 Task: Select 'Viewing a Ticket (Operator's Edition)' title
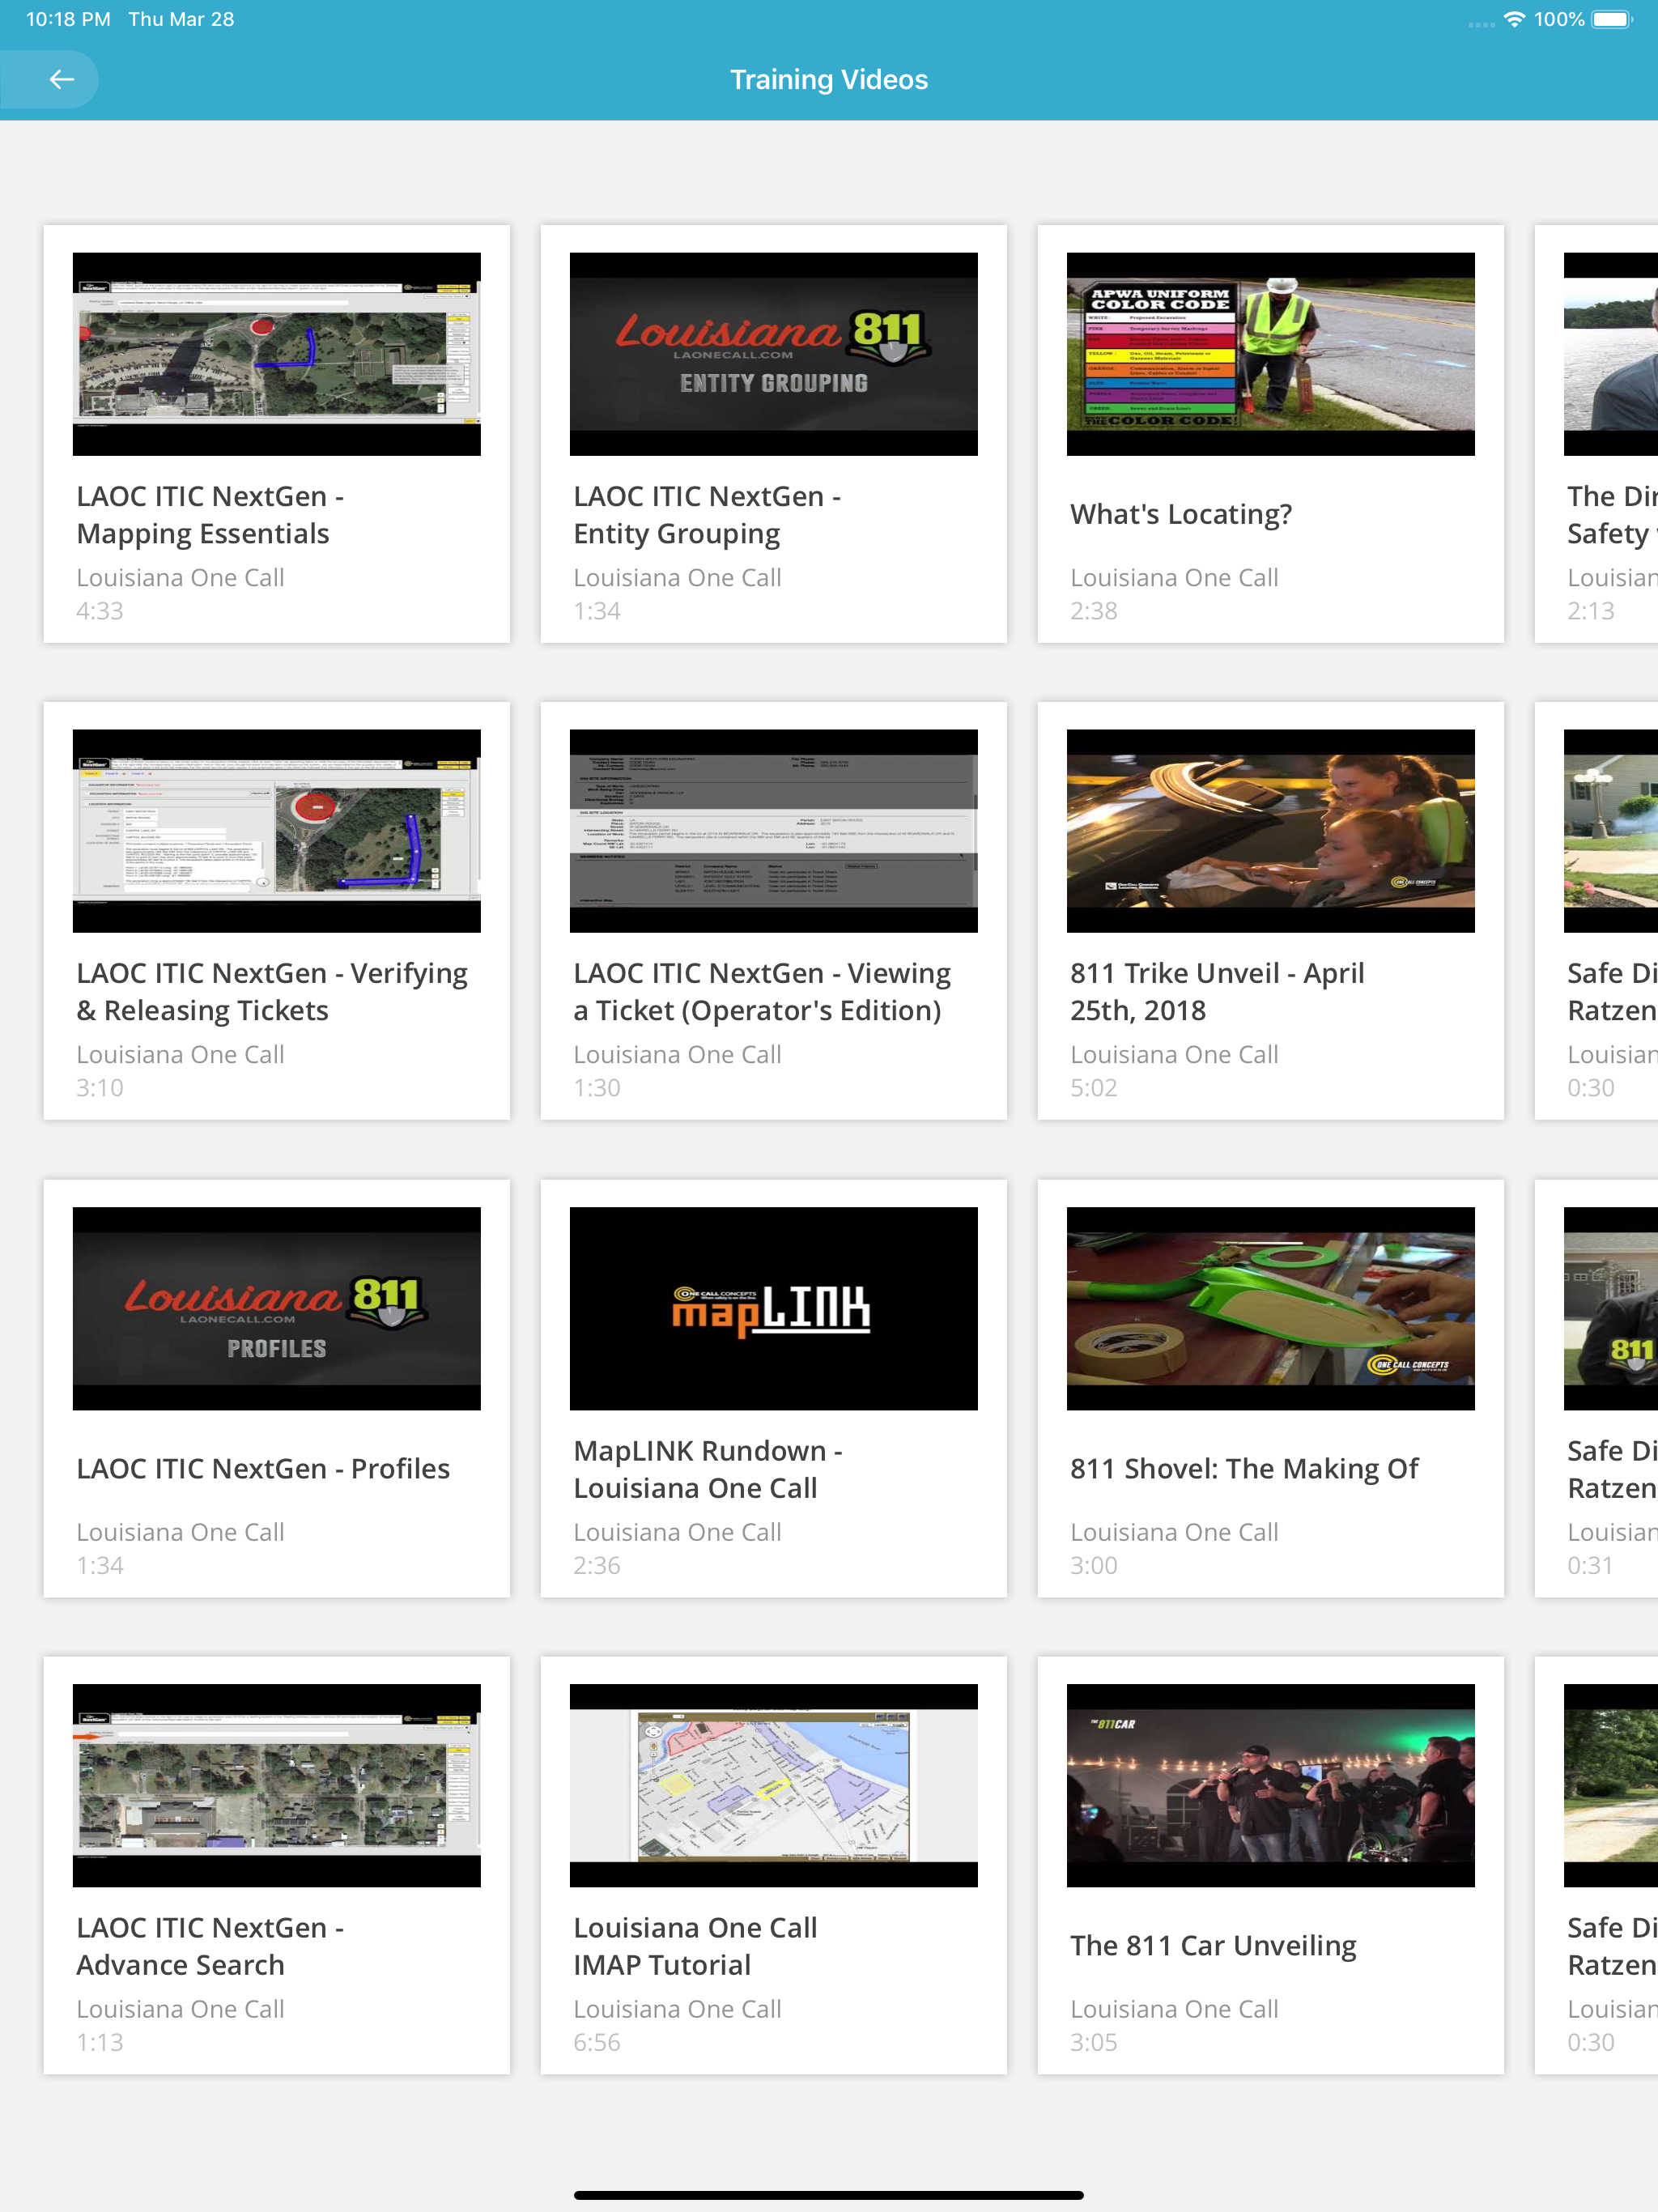[762, 992]
